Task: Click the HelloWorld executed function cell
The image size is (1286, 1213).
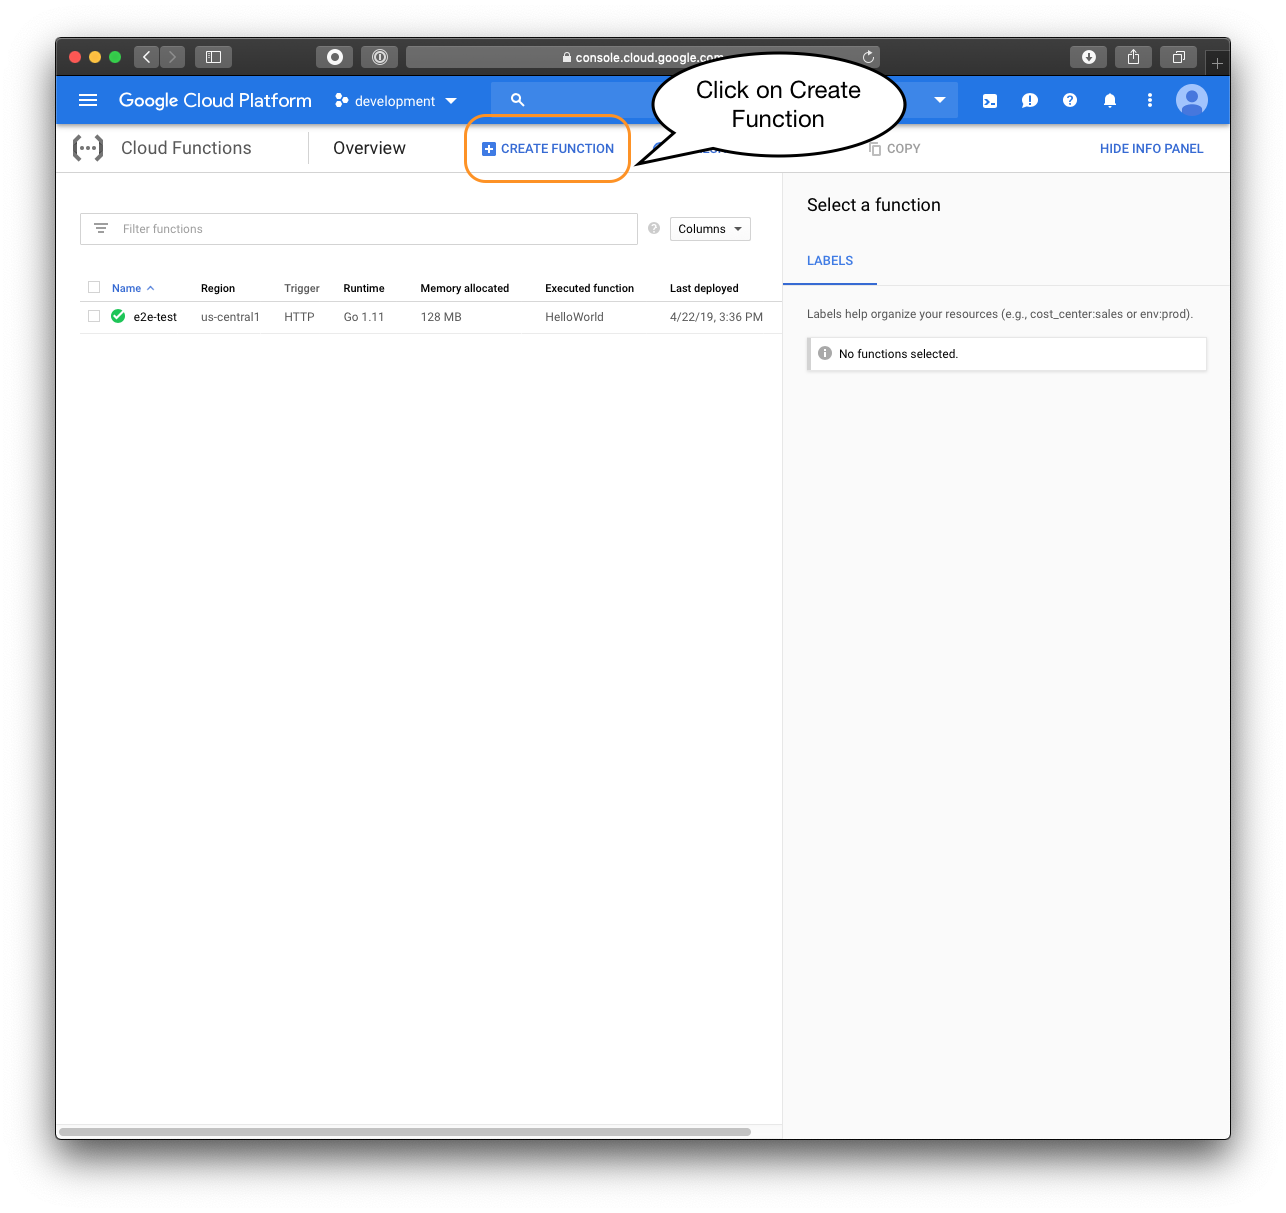Action: coord(575,317)
